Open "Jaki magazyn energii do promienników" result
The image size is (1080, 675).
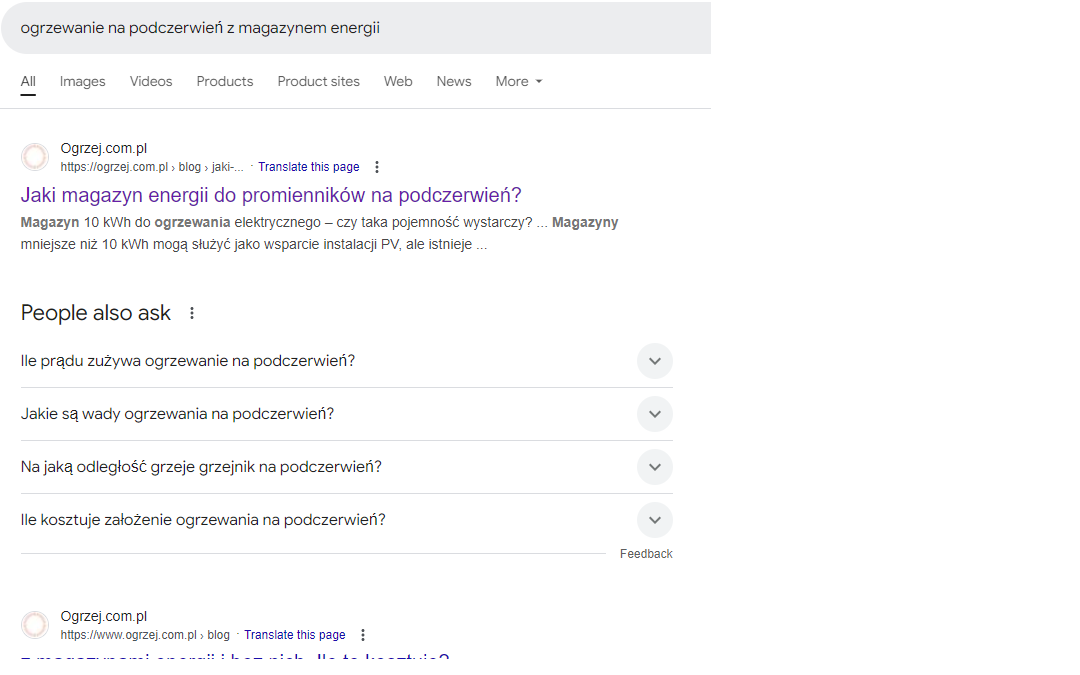[271, 195]
